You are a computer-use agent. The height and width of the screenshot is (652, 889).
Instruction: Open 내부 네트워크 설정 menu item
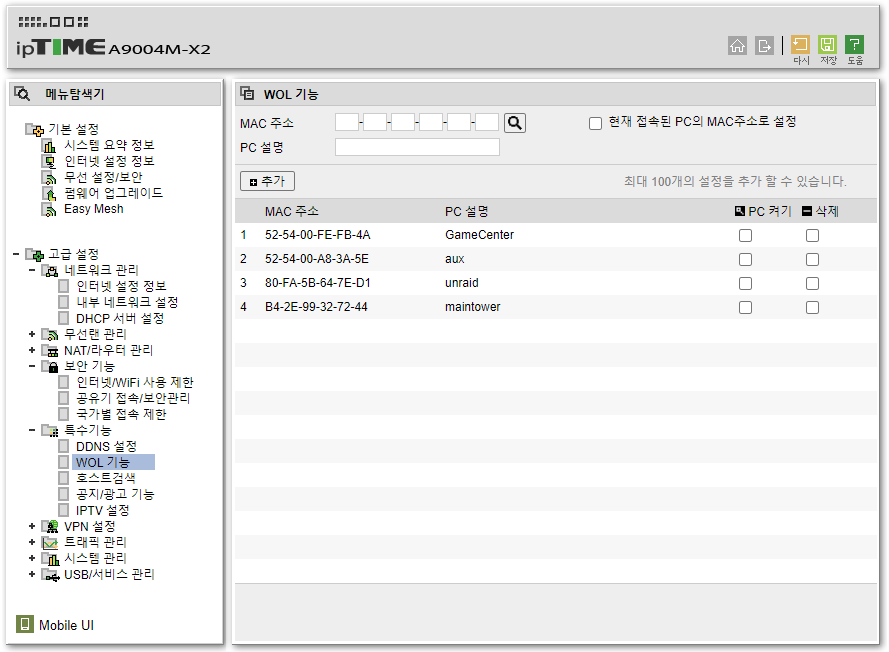click(x=127, y=302)
